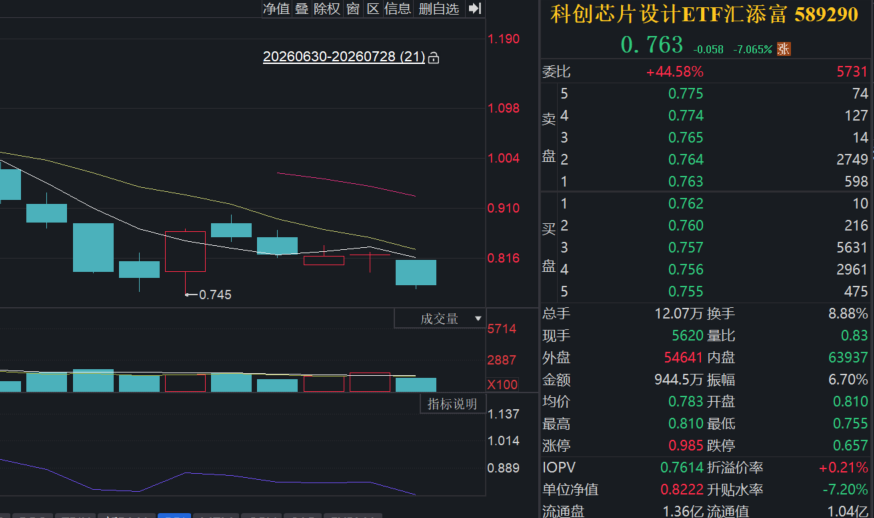The height and width of the screenshot is (518, 874).
Task: Click the 换手 turnover value 8.88%
Action: 848,313
